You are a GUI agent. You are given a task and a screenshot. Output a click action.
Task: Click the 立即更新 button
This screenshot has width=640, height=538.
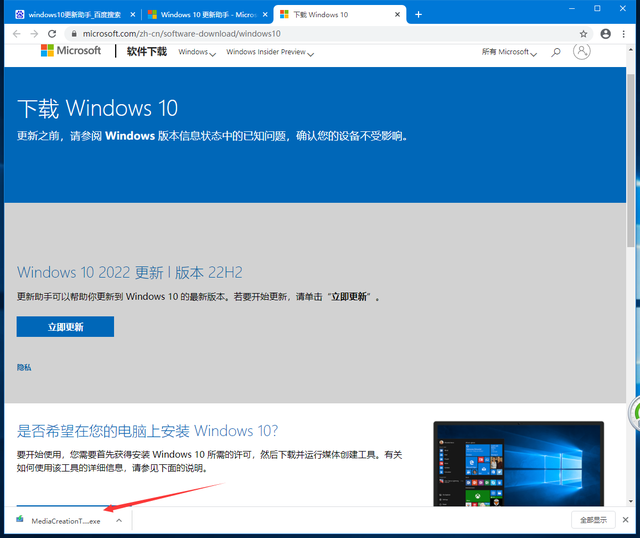(x=65, y=327)
